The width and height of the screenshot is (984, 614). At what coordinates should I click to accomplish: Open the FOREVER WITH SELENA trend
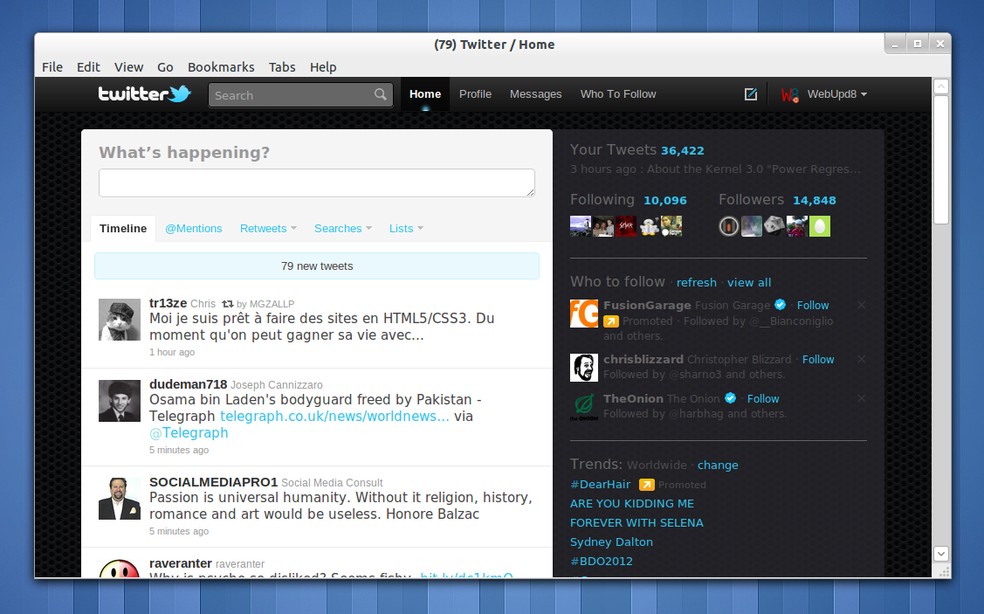636,523
